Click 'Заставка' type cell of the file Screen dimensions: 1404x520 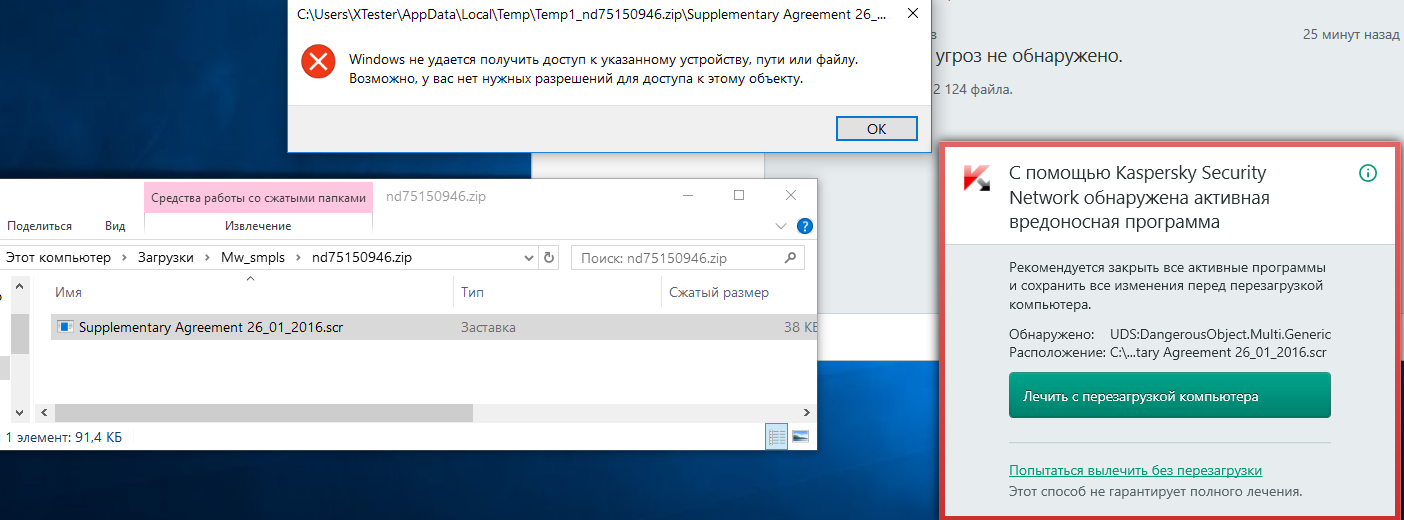click(x=488, y=327)
